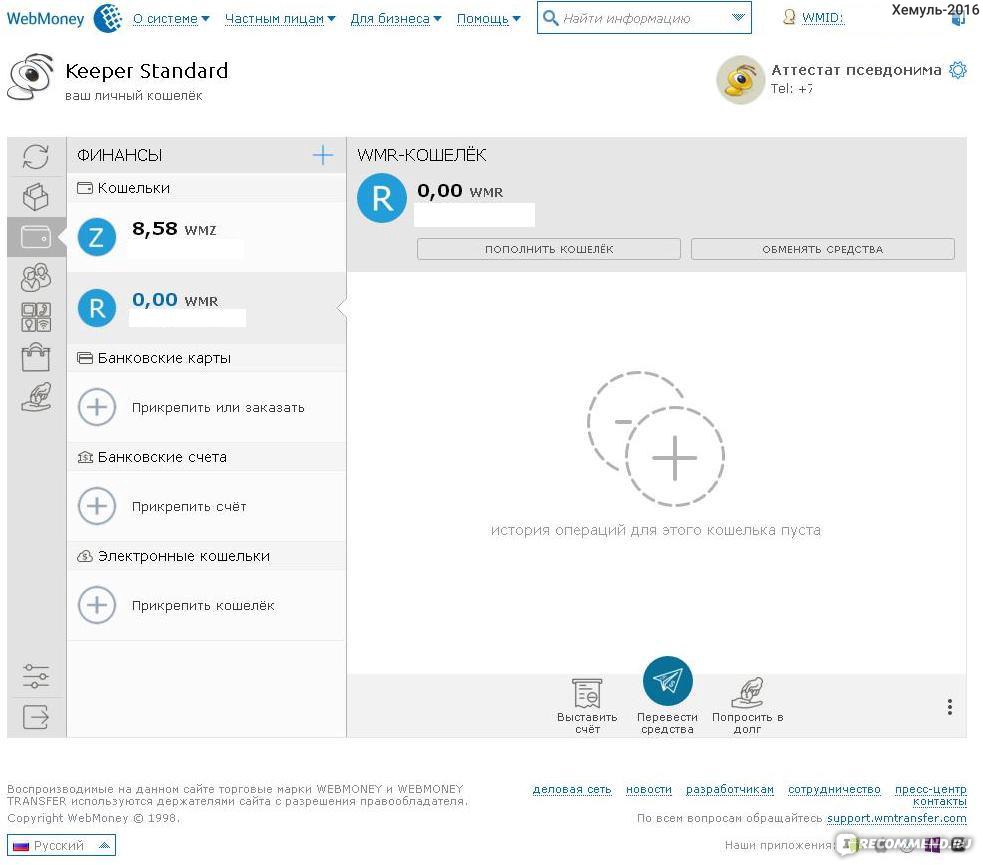Open the контакты footer link
Image resolution: width=983 pixels, height=865 pixels.
tap(939, 801)
